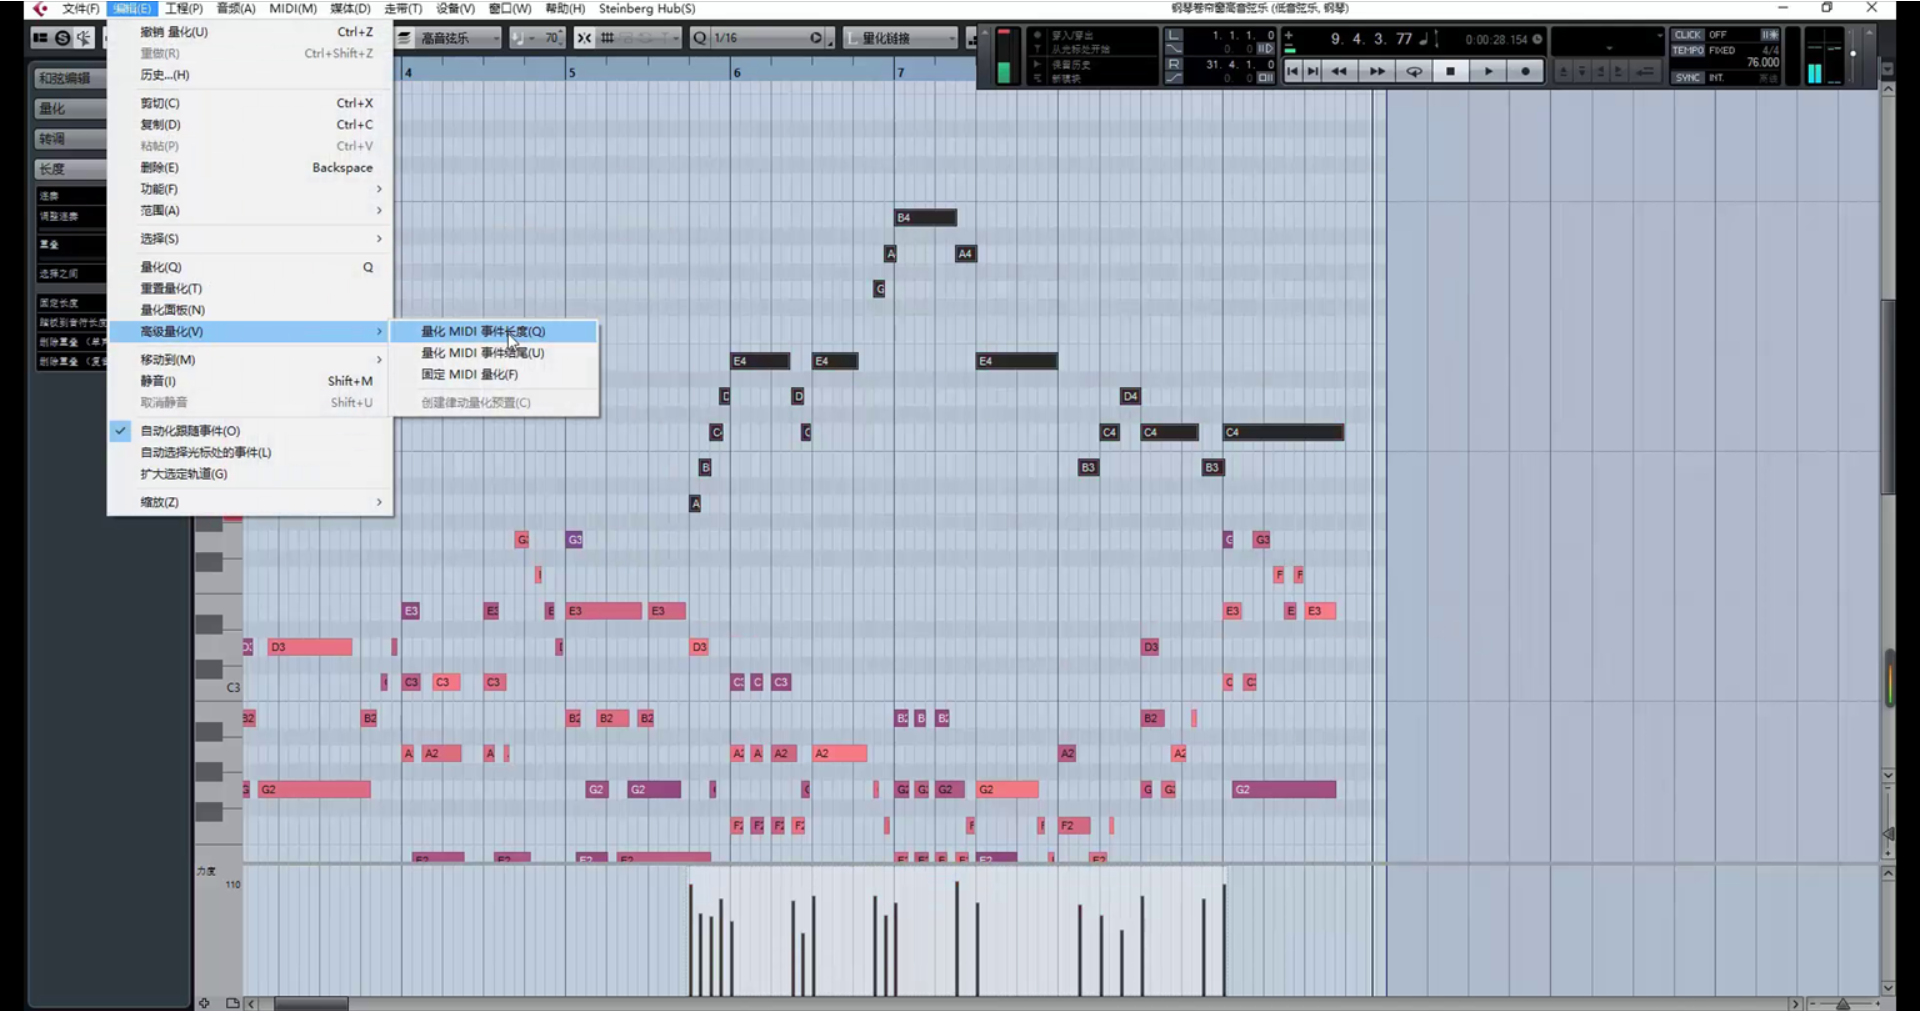Viewport: 1920px width, 1011px height.
Task: Click the Stop transport button
Action: [1451, 71]
